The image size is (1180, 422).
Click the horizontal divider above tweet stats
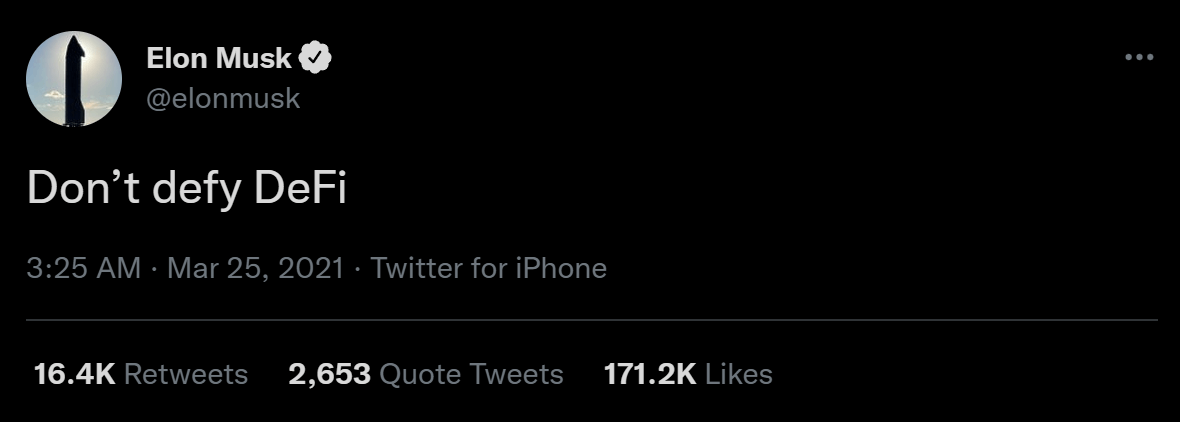click(590, 320)
